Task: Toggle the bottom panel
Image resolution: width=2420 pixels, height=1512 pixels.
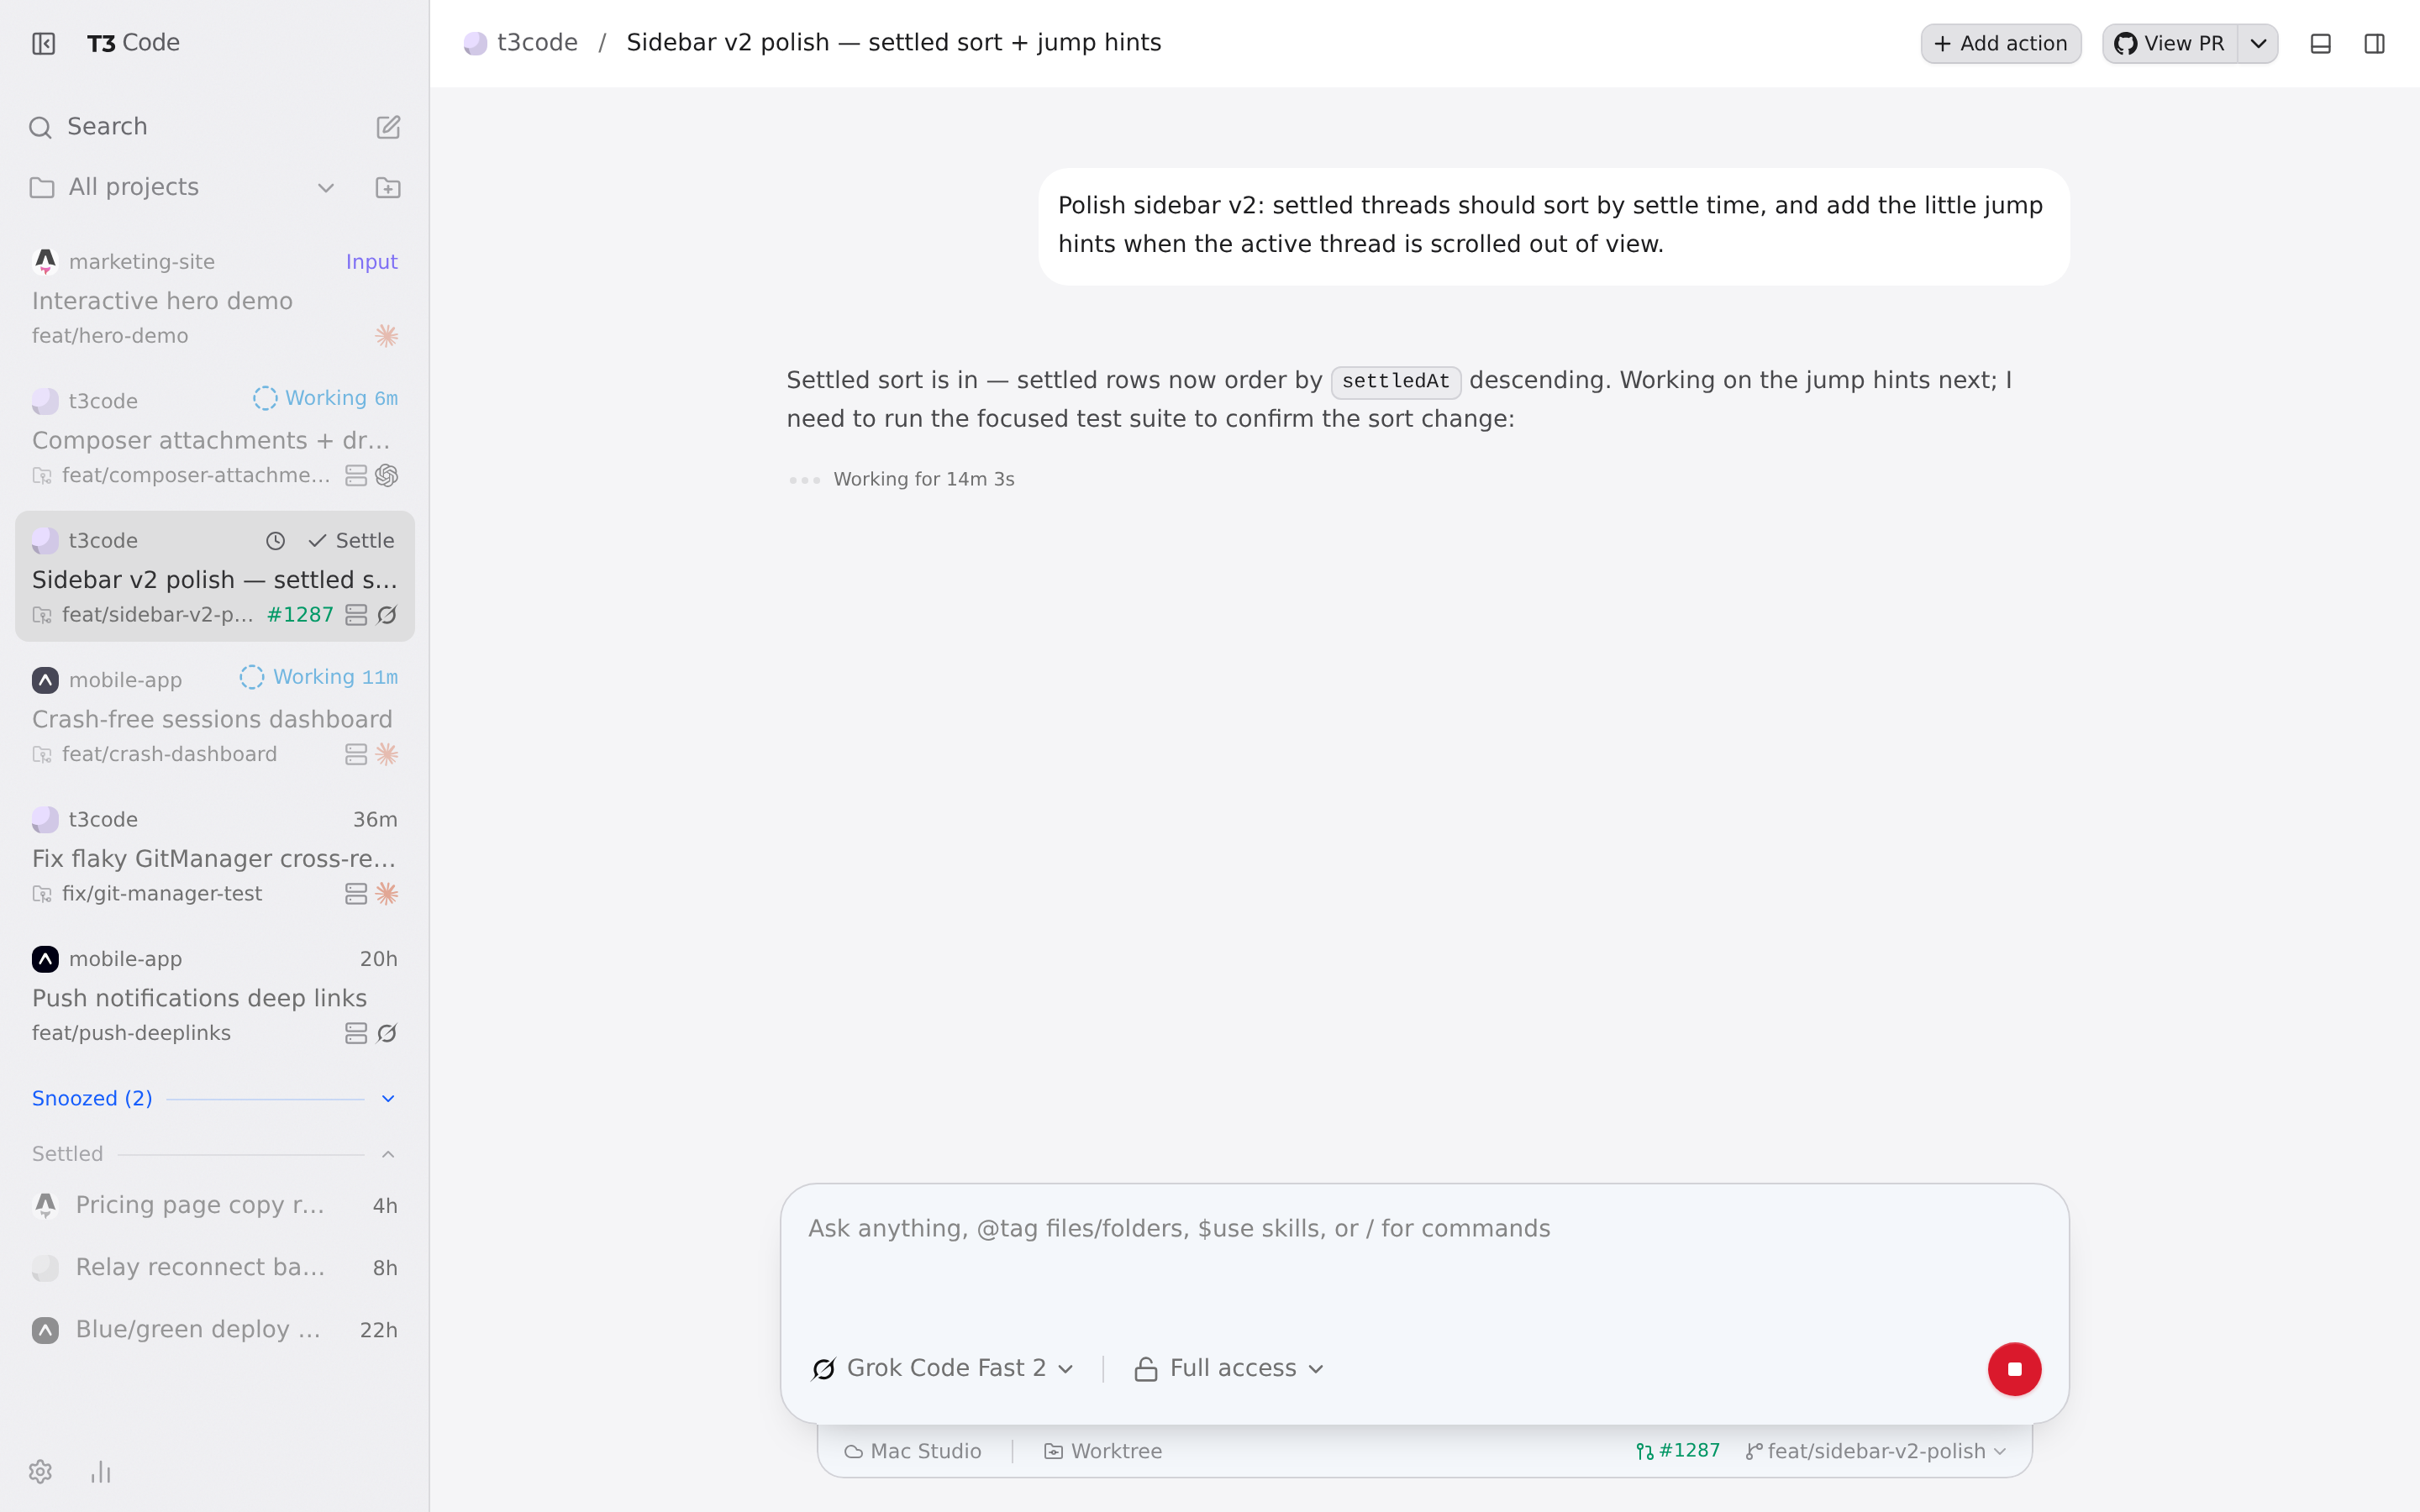Action: click(x=2320, y=44)
